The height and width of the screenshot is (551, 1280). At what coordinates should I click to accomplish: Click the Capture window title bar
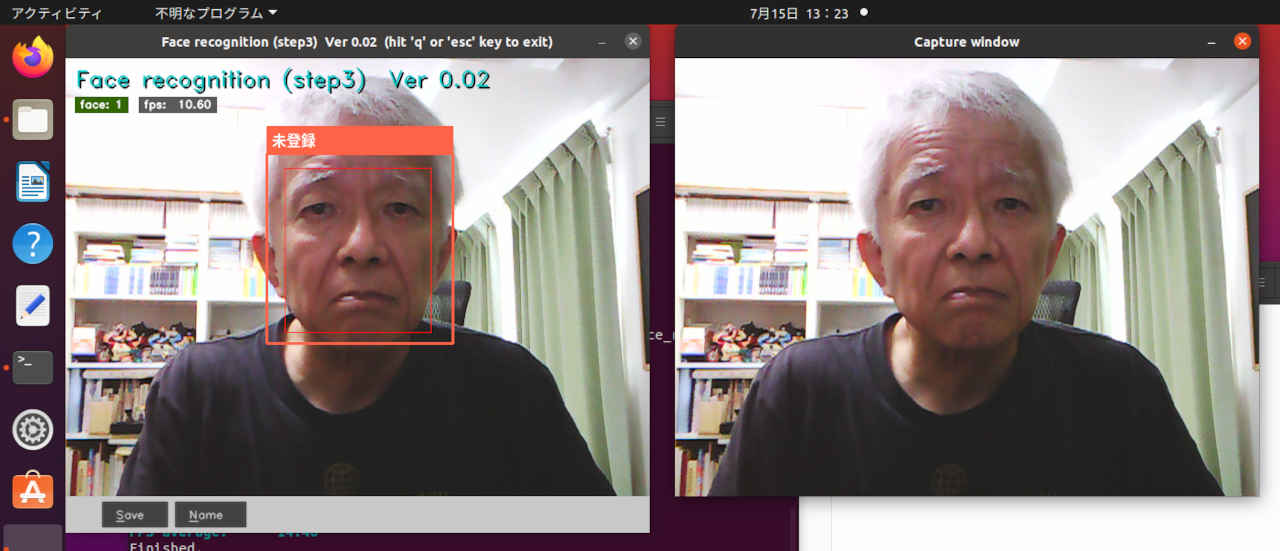click(x=966, y=42)
